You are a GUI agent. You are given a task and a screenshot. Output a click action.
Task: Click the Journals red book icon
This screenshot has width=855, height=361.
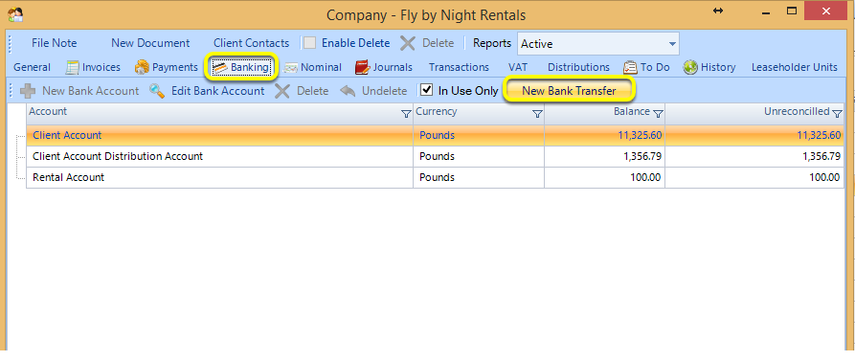(x=362, y=67)
